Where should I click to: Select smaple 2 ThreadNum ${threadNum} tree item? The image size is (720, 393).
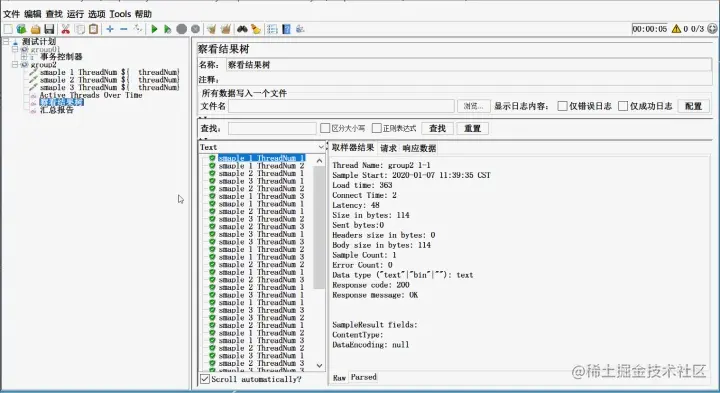pos(109,80)
